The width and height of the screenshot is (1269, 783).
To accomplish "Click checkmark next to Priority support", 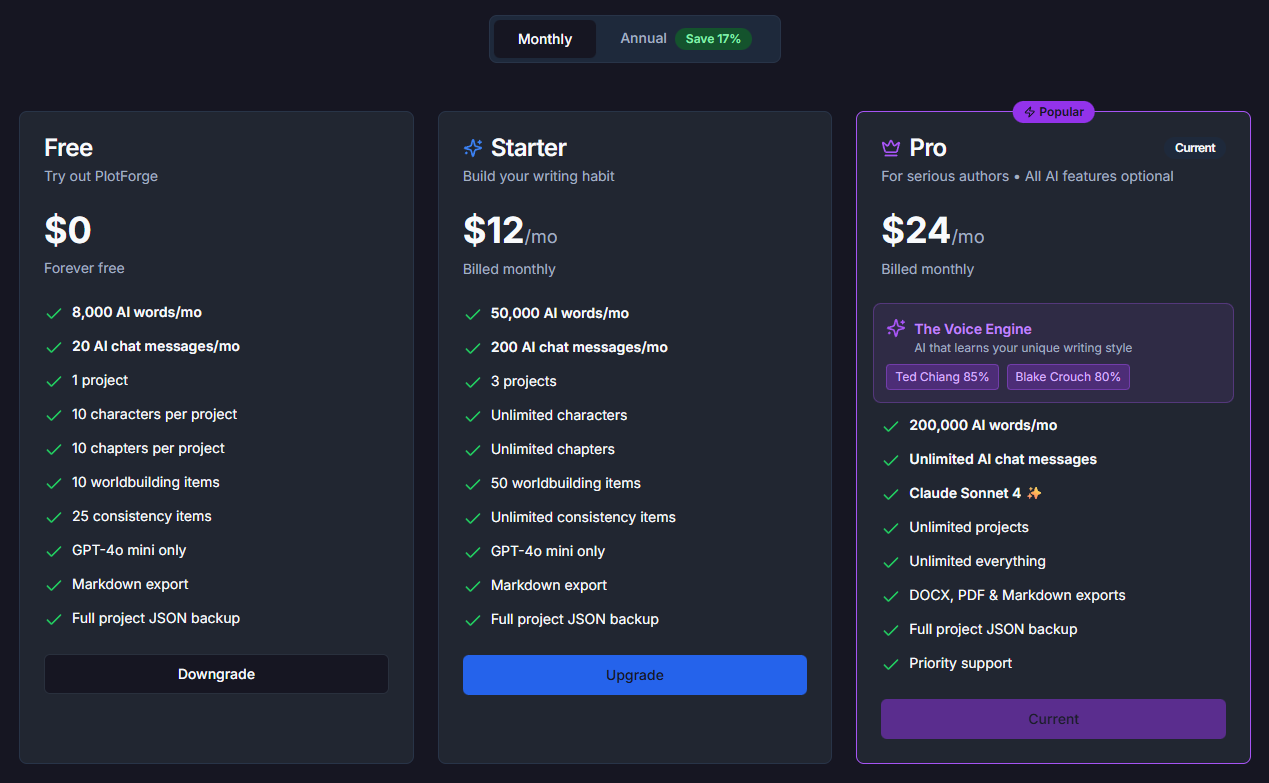I will point(891,664).
